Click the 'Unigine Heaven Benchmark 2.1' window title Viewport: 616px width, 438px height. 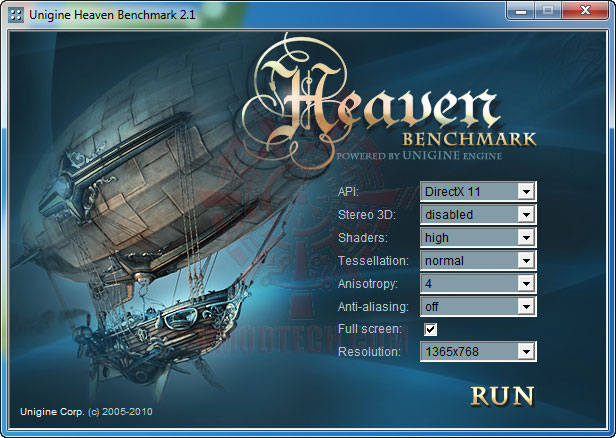[112, 15]
